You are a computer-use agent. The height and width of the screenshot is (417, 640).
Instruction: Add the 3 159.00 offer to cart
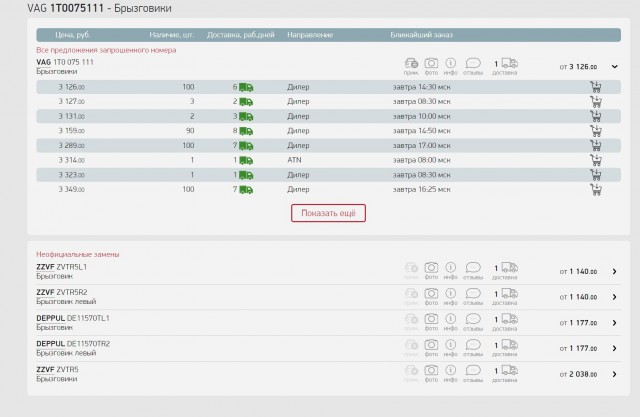click(x=596, y=131)
